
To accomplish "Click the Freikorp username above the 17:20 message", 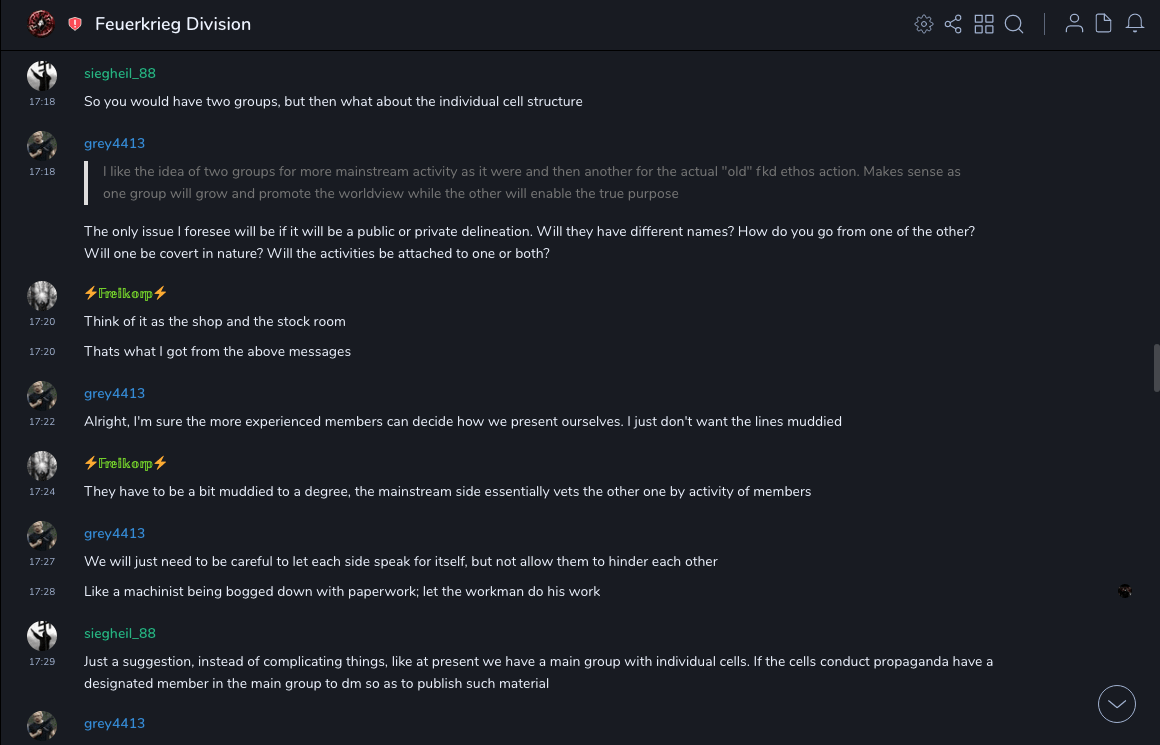I will (x=125, y=293).
